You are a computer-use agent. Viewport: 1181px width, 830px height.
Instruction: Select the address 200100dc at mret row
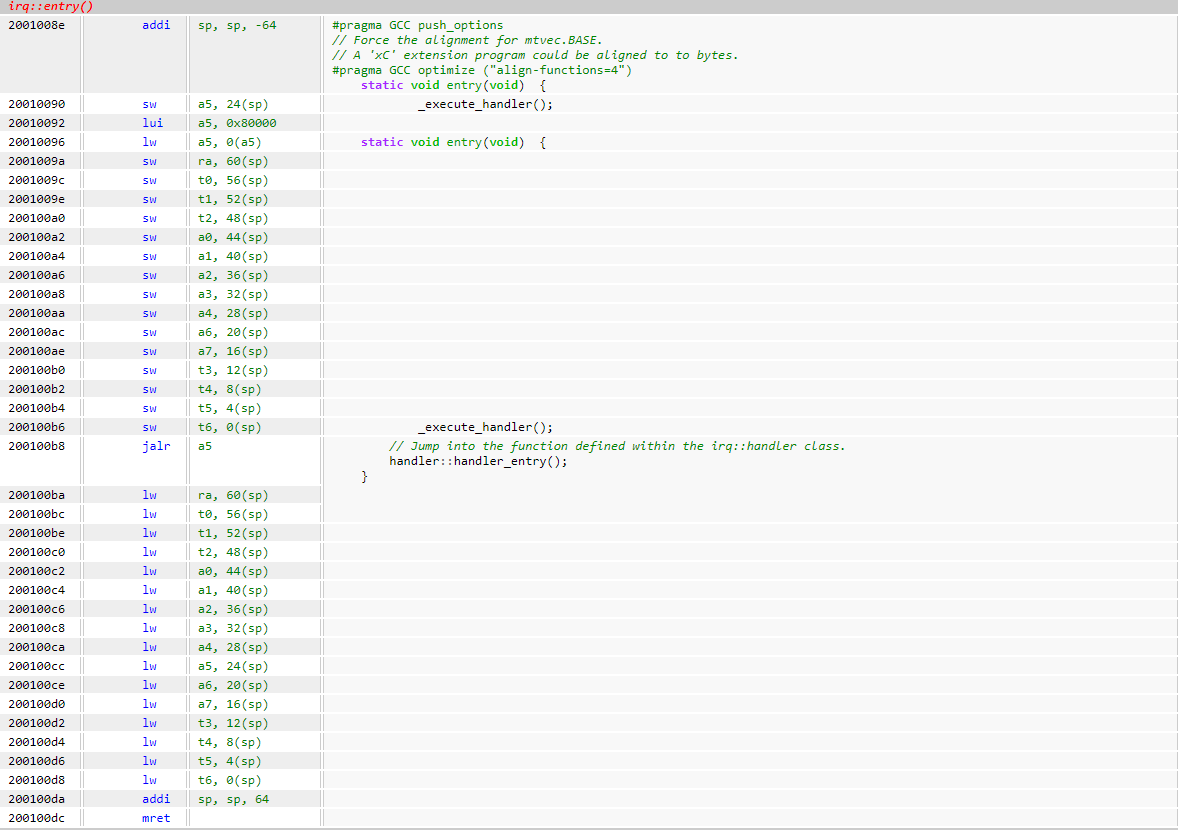[x=36, y=818]
